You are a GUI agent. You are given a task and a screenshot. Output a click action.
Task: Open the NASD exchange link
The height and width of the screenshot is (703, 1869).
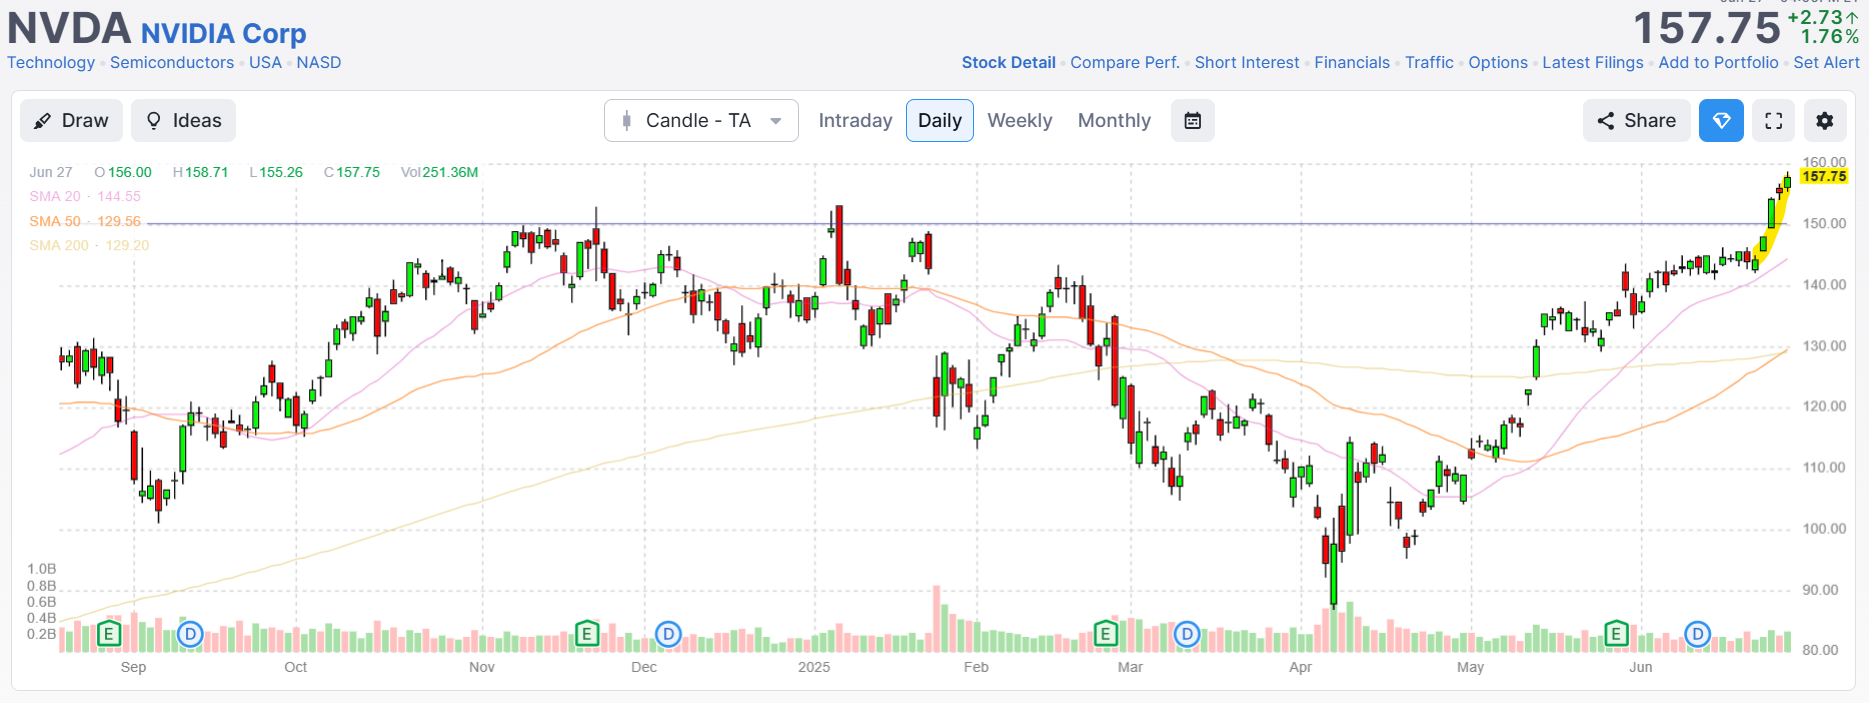tap(319, 62)
